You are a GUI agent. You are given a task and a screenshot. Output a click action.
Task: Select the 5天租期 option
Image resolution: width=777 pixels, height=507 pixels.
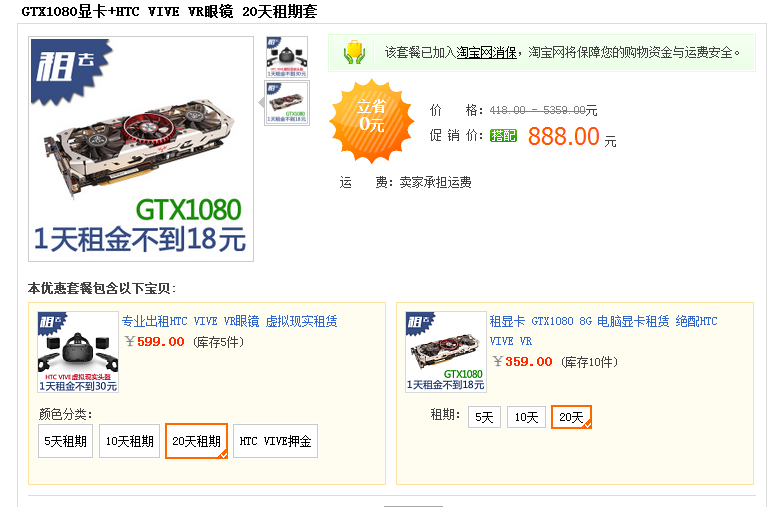tap(65, 441)
